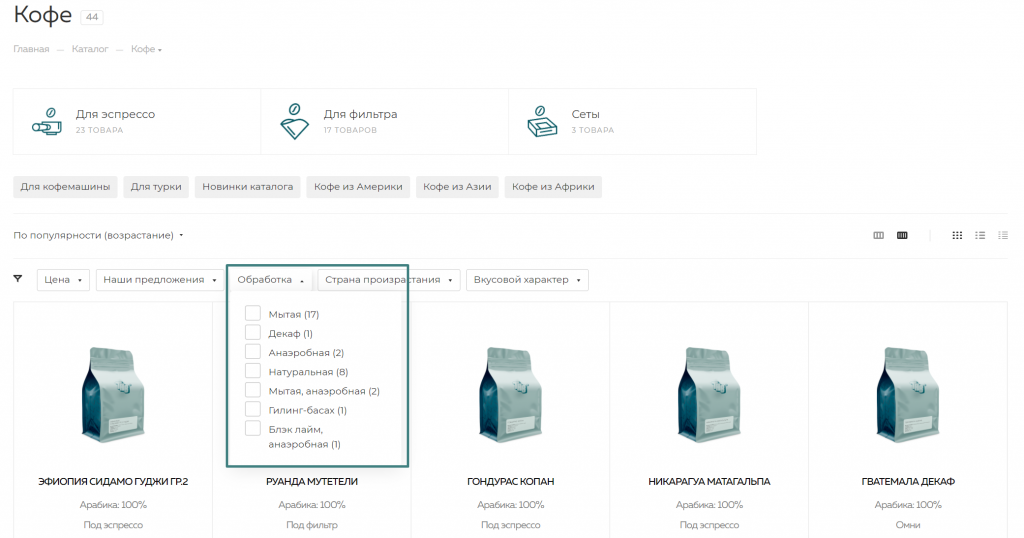
Task: Open the Вкусовой характер filter
Action: (526, 280)
